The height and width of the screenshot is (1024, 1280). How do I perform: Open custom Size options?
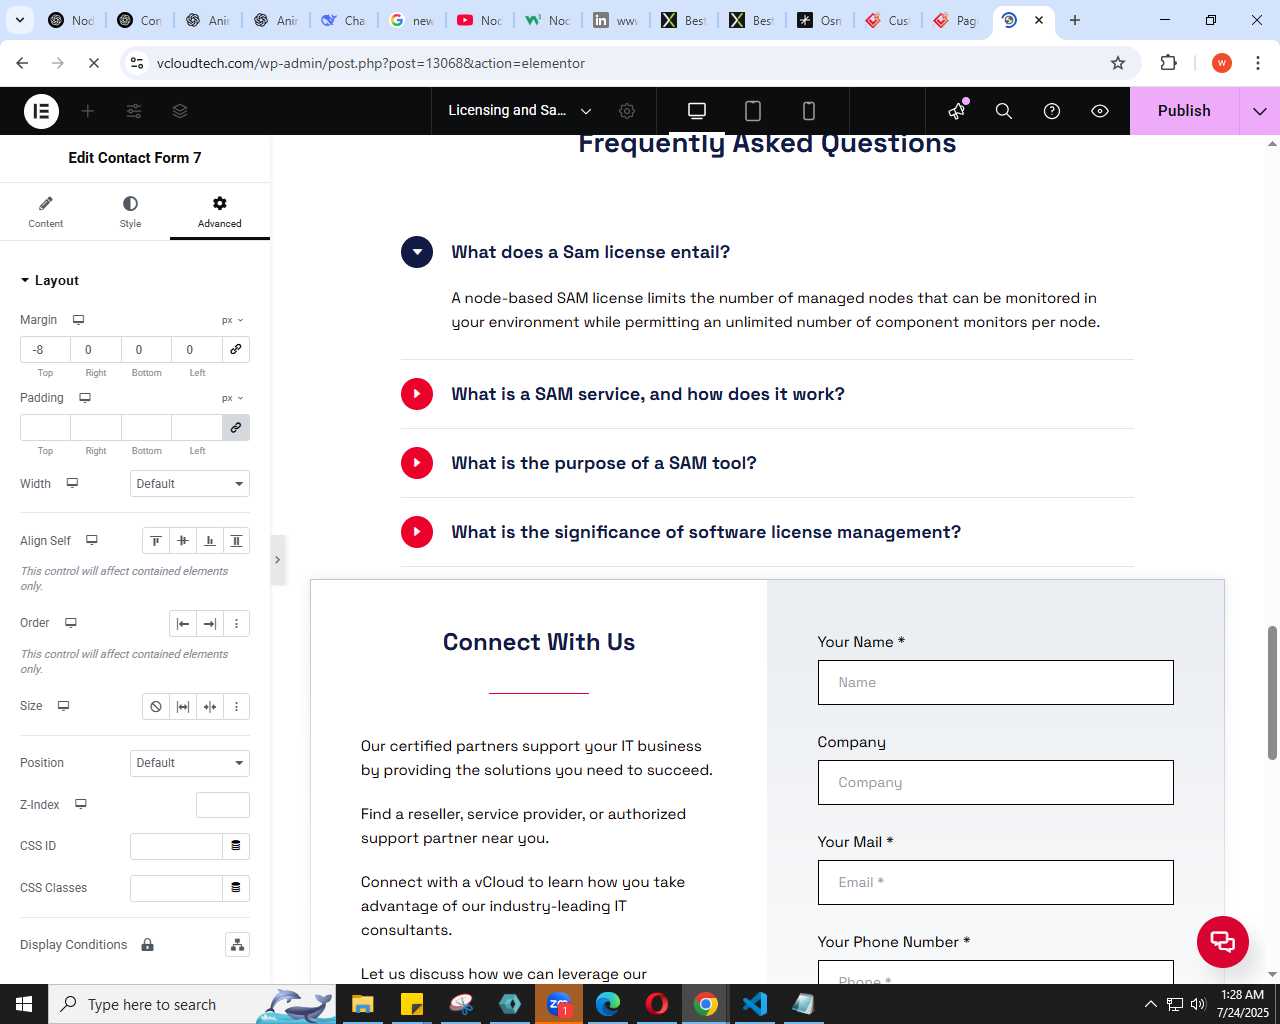tap(236, 707)
